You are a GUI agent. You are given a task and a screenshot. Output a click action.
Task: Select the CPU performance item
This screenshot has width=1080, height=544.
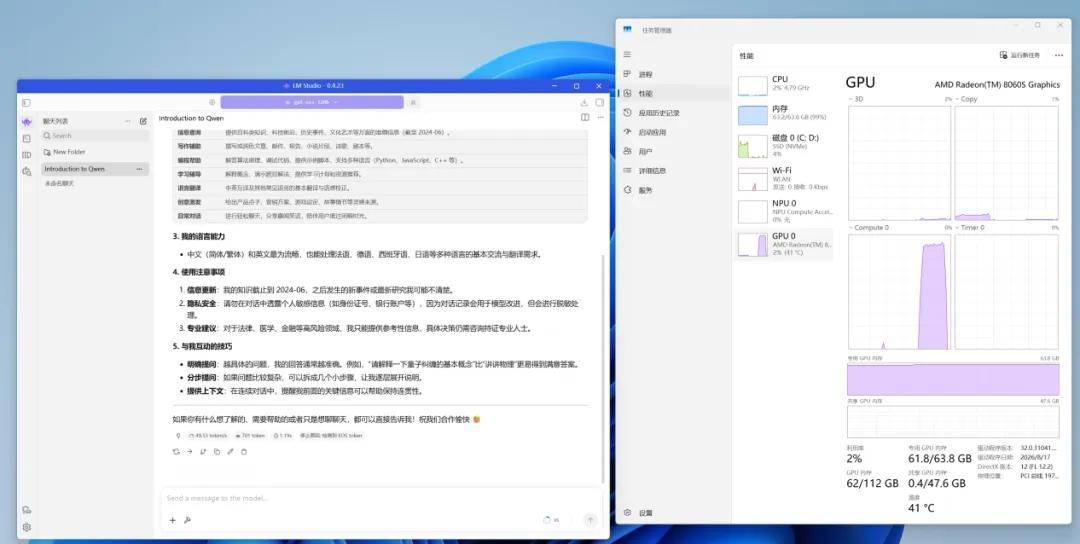click(785, 84)
